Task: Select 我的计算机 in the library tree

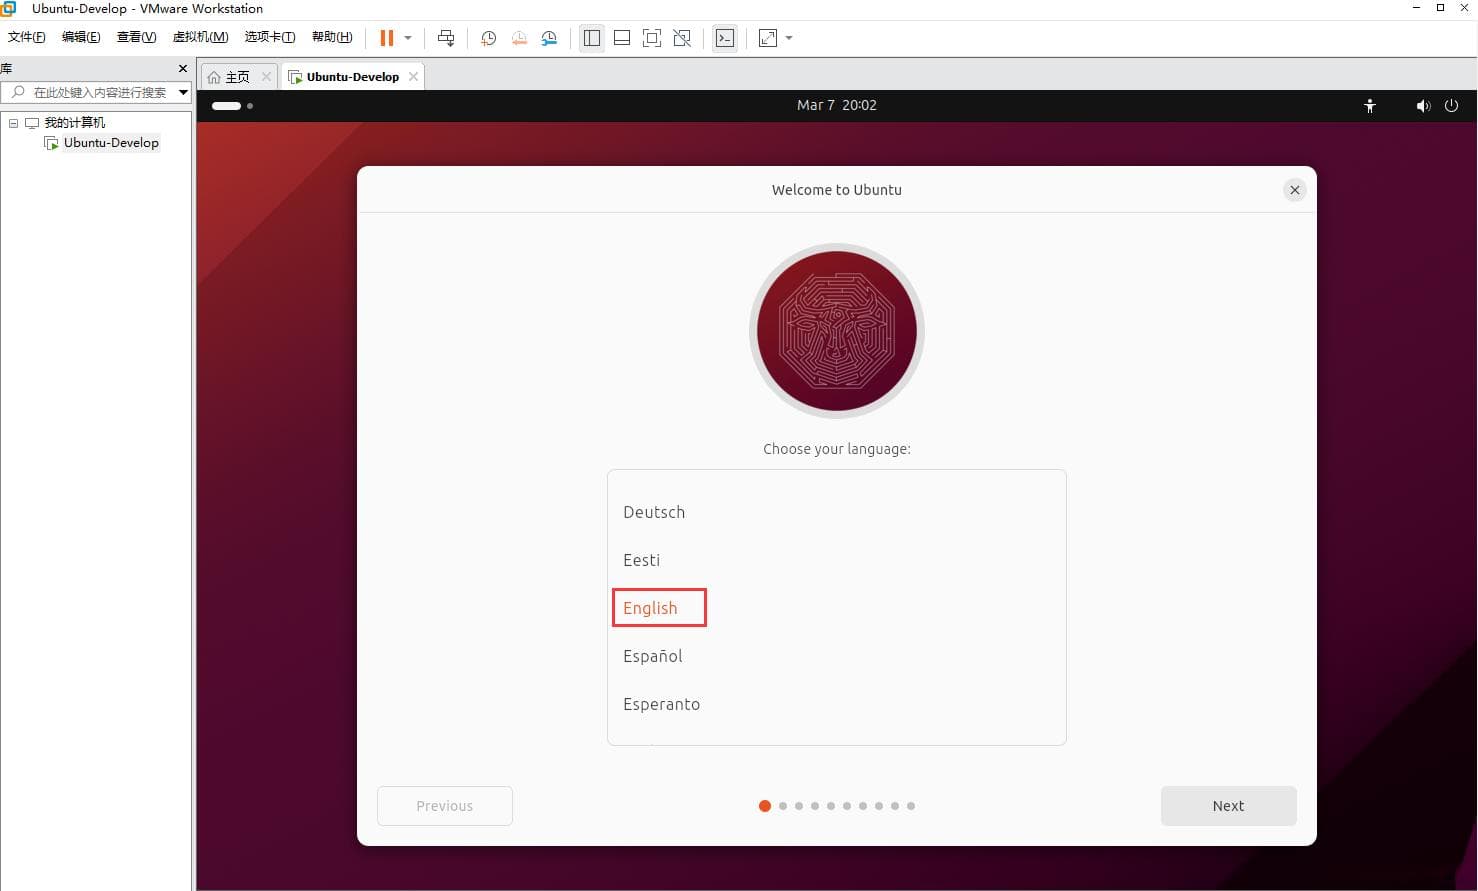Action: point(74,123)
